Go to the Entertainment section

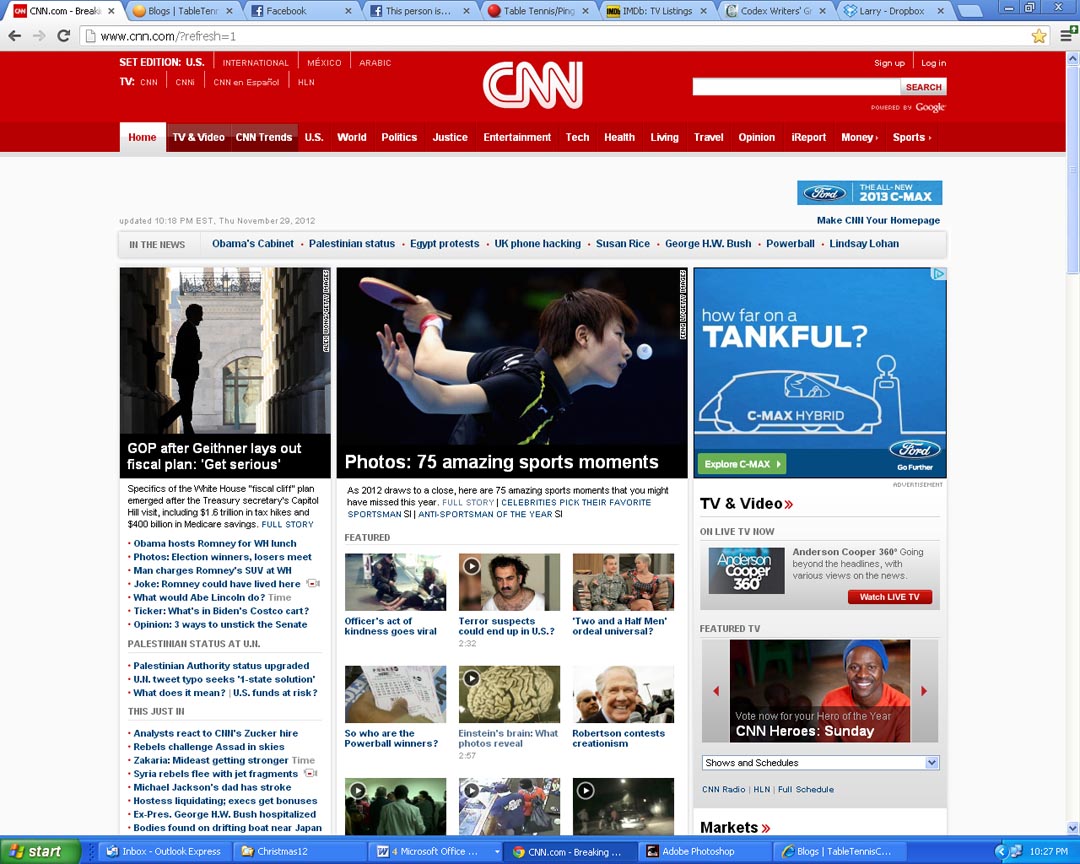[x=517, y=137]
